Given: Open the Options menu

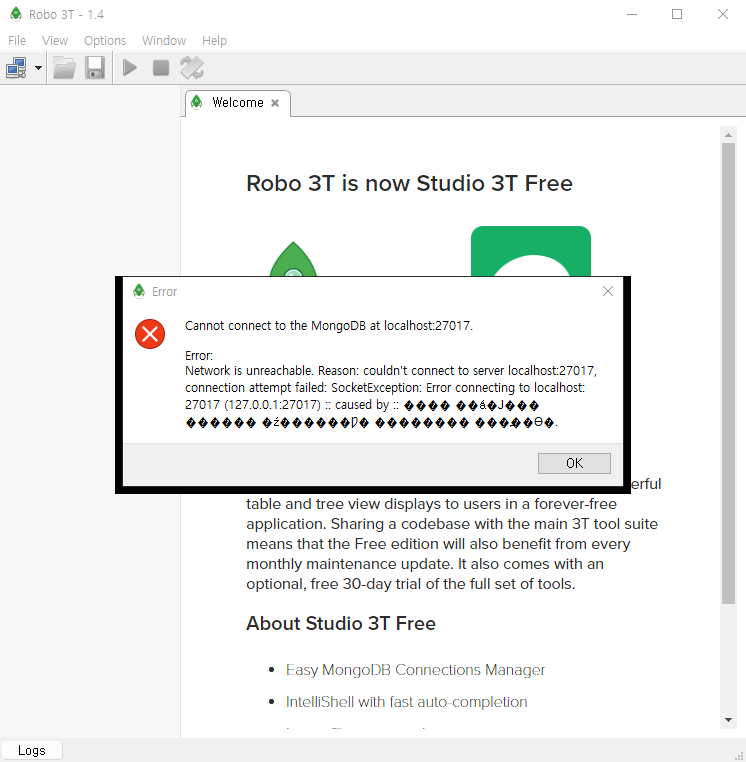Looking at the screenshot, I should coord(104,40).
